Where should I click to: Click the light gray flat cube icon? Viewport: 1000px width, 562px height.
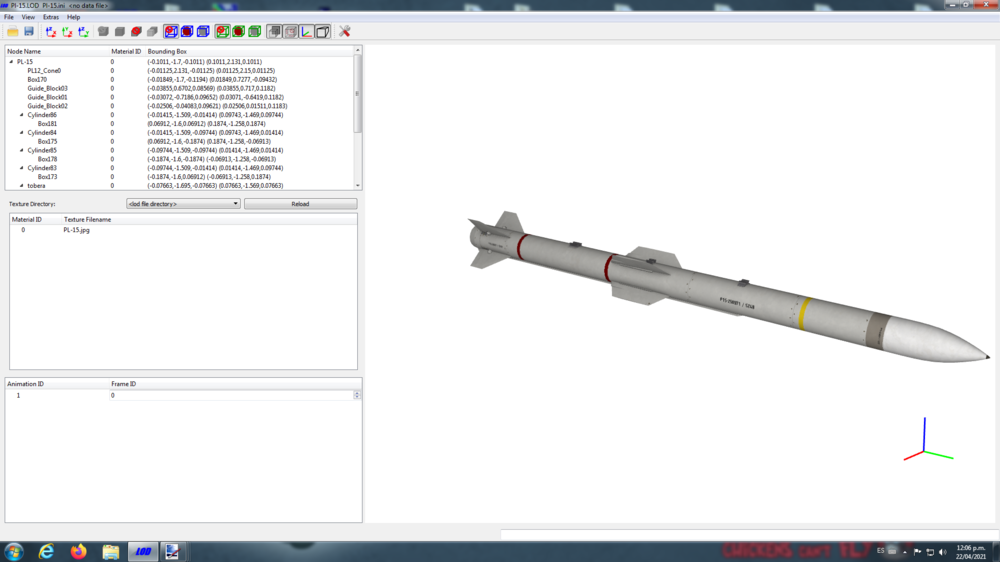[x=152, y=31]
